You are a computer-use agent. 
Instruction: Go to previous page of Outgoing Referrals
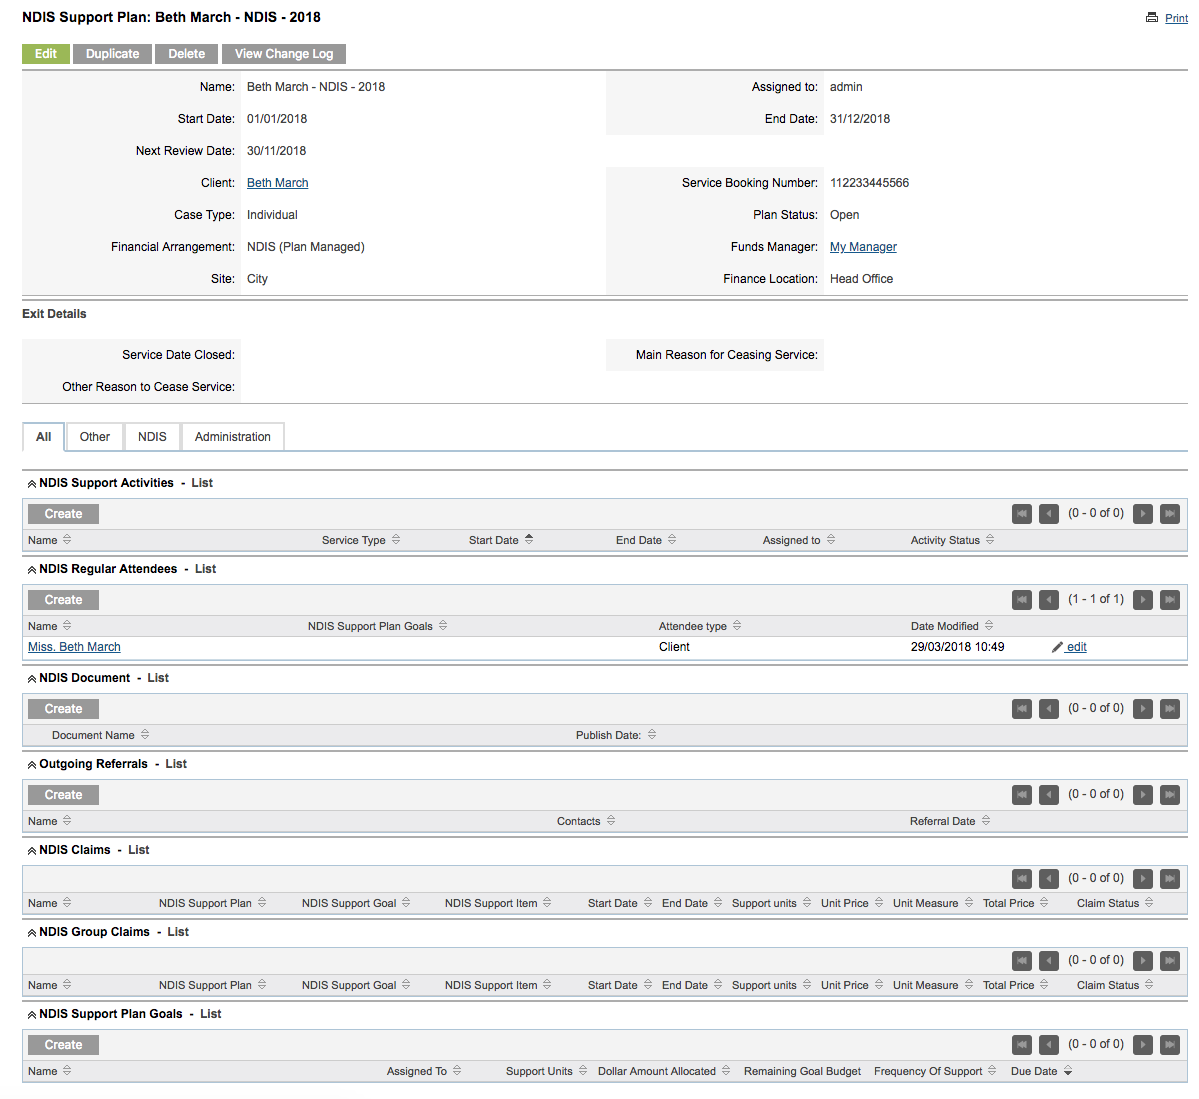1049,795
